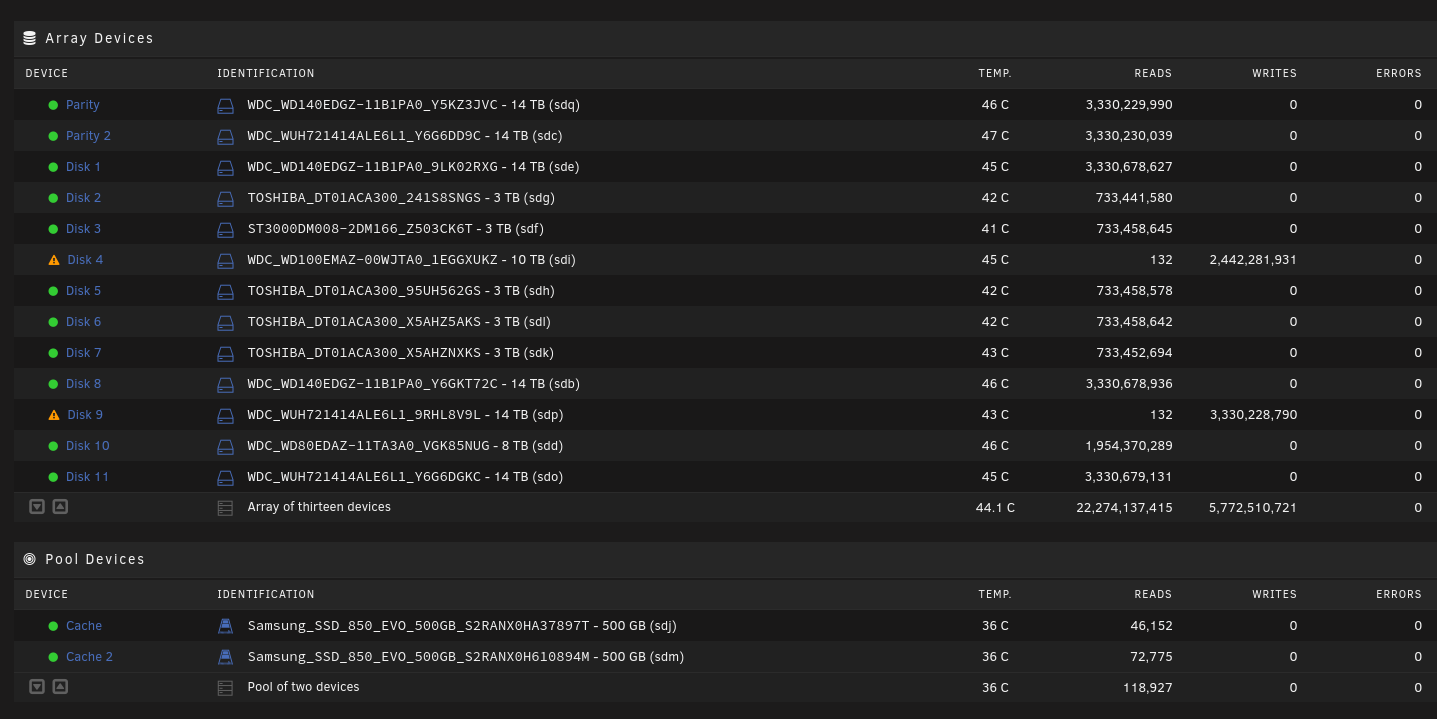Click the 5,772,510,721 total array writes

(1253, 508)
